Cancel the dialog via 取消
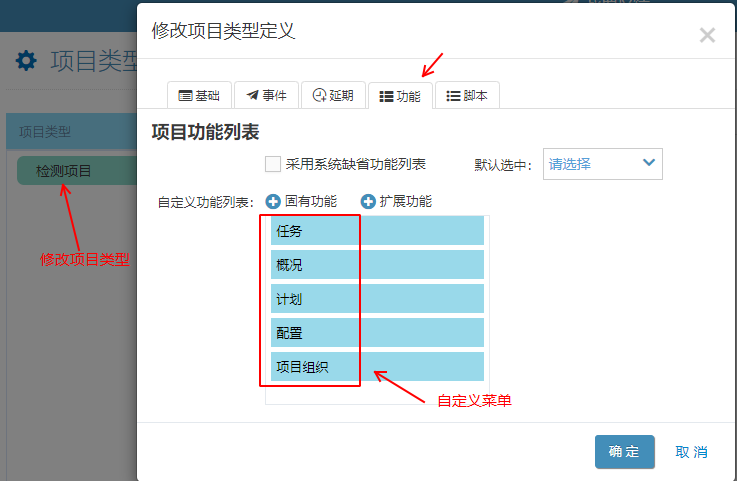The image size is (737, 481). 691,452
